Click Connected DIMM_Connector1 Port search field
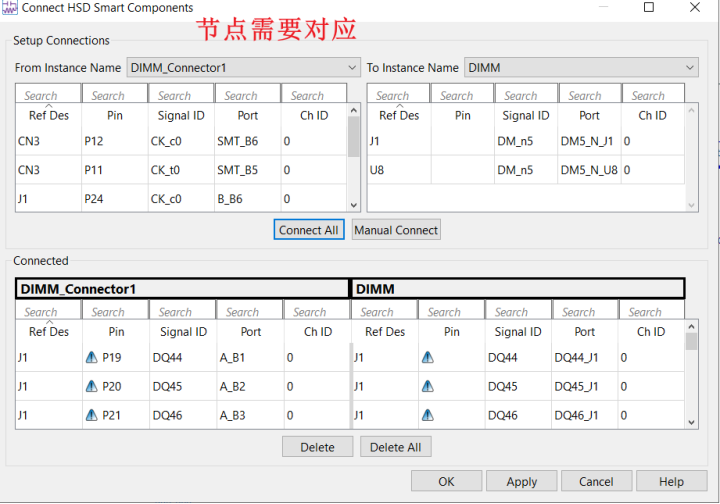Screen dimensions: 720x504 250,310
